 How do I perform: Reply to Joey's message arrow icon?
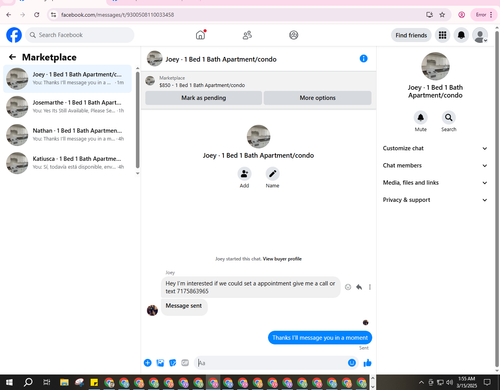[359, 287]
